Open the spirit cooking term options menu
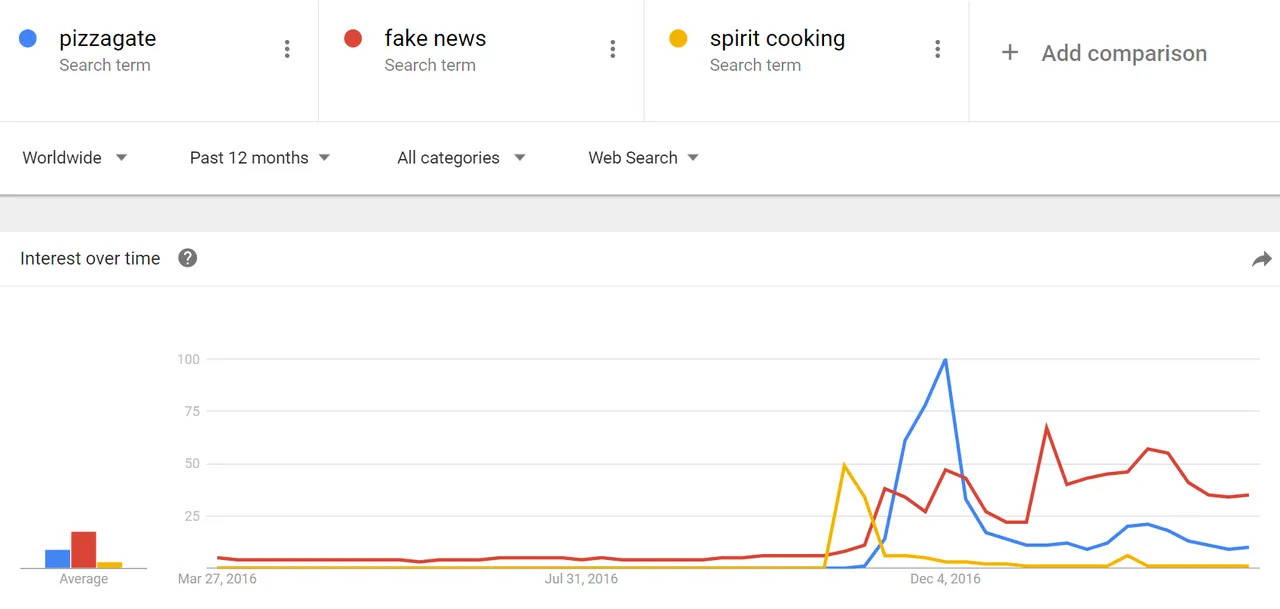 (937, 49)
